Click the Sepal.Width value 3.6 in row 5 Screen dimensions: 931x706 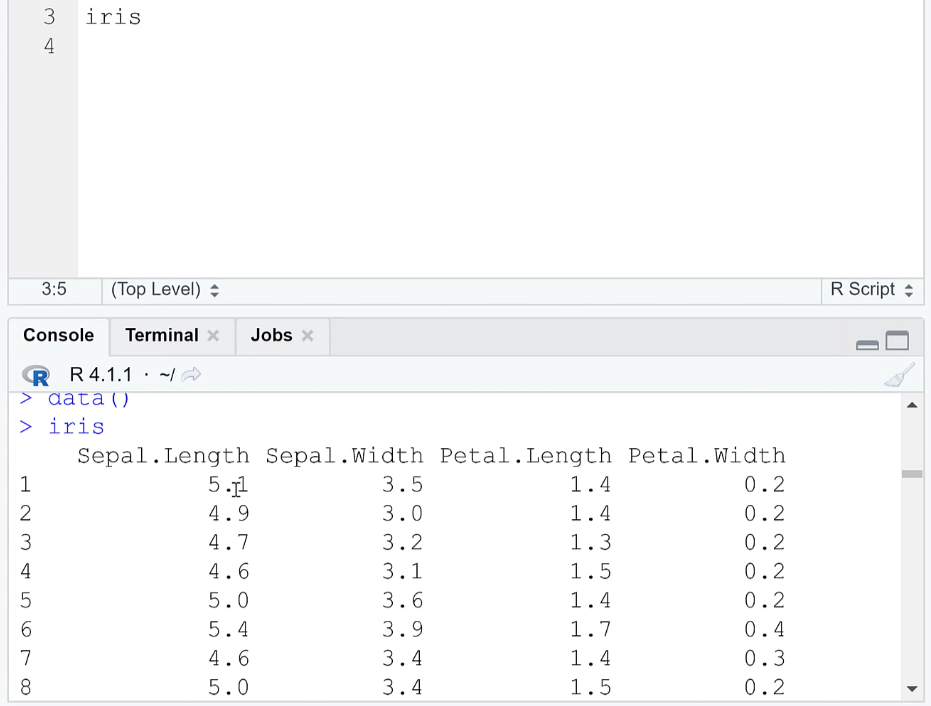tap(403, 600)
